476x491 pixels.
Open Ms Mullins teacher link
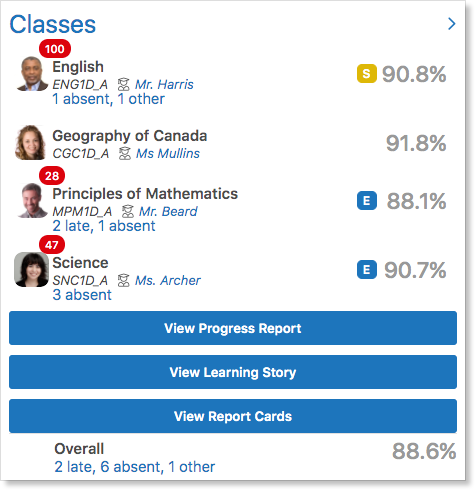168,154
